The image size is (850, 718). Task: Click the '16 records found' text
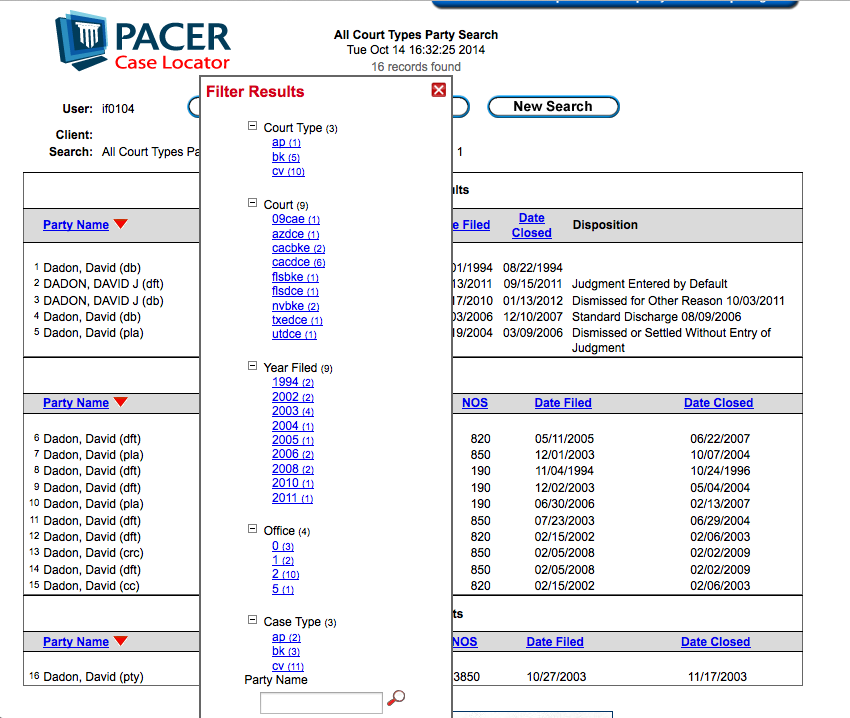click(416, 67)
